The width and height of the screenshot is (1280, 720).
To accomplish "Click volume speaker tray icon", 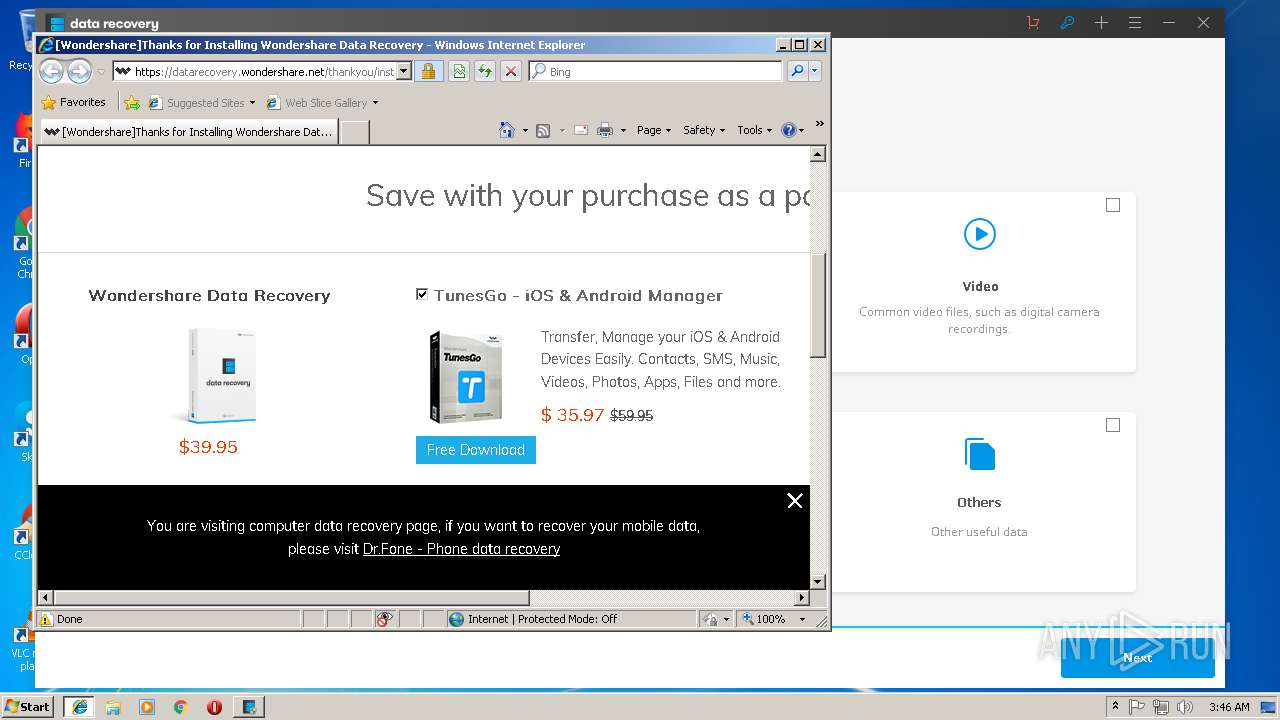I will coord(1185,707).
